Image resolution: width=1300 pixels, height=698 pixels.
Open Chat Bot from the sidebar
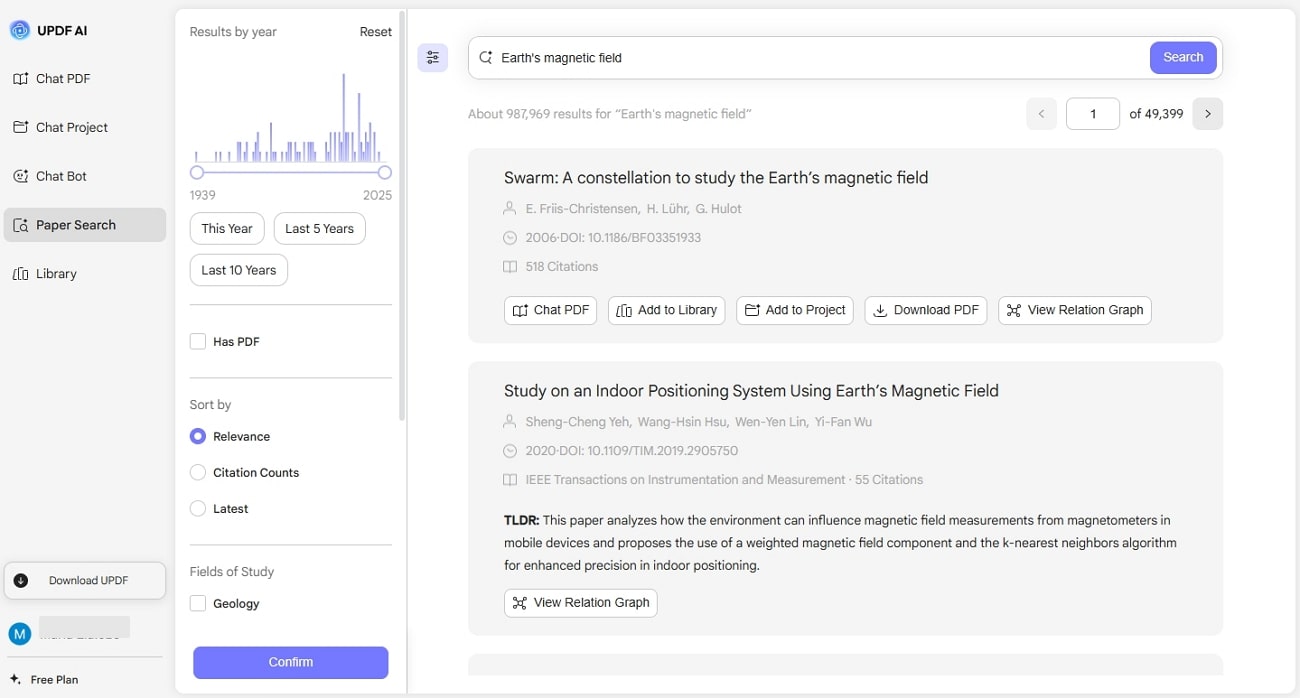(x=85, y=176)
